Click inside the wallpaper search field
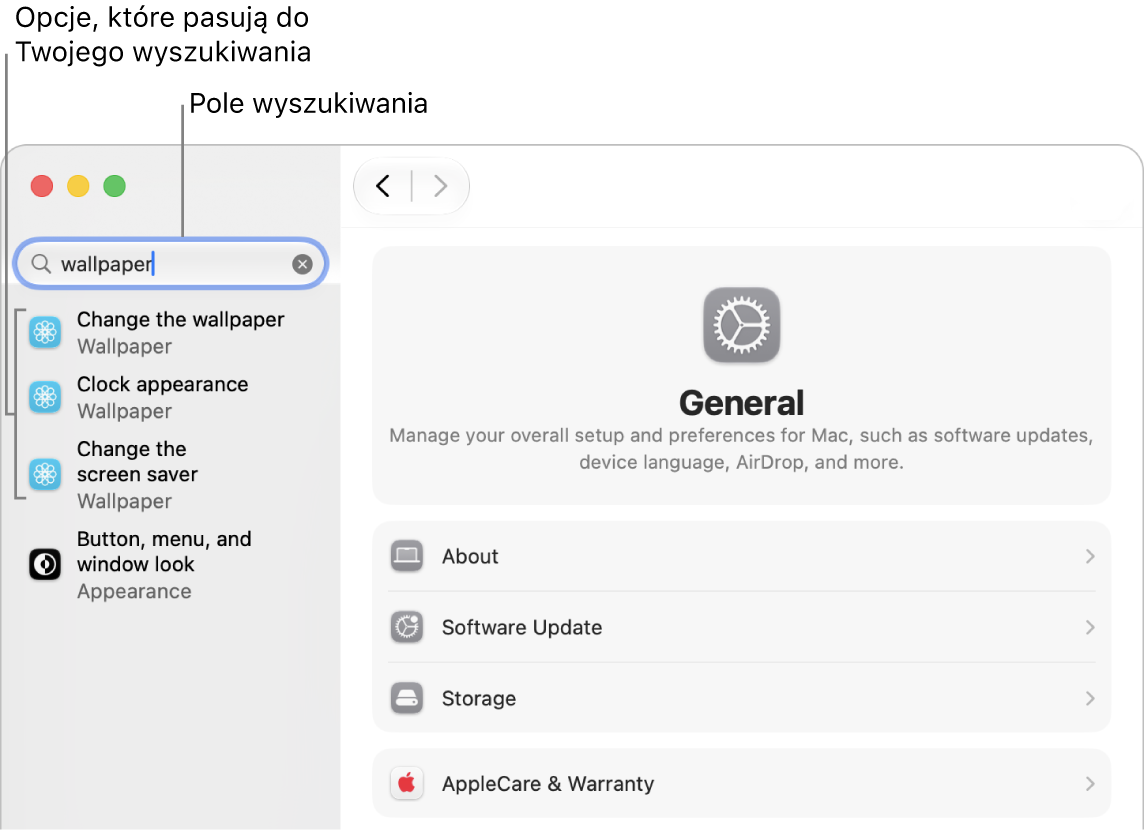The height and width of the screenshot is (830, 1144). pos(170,263)
